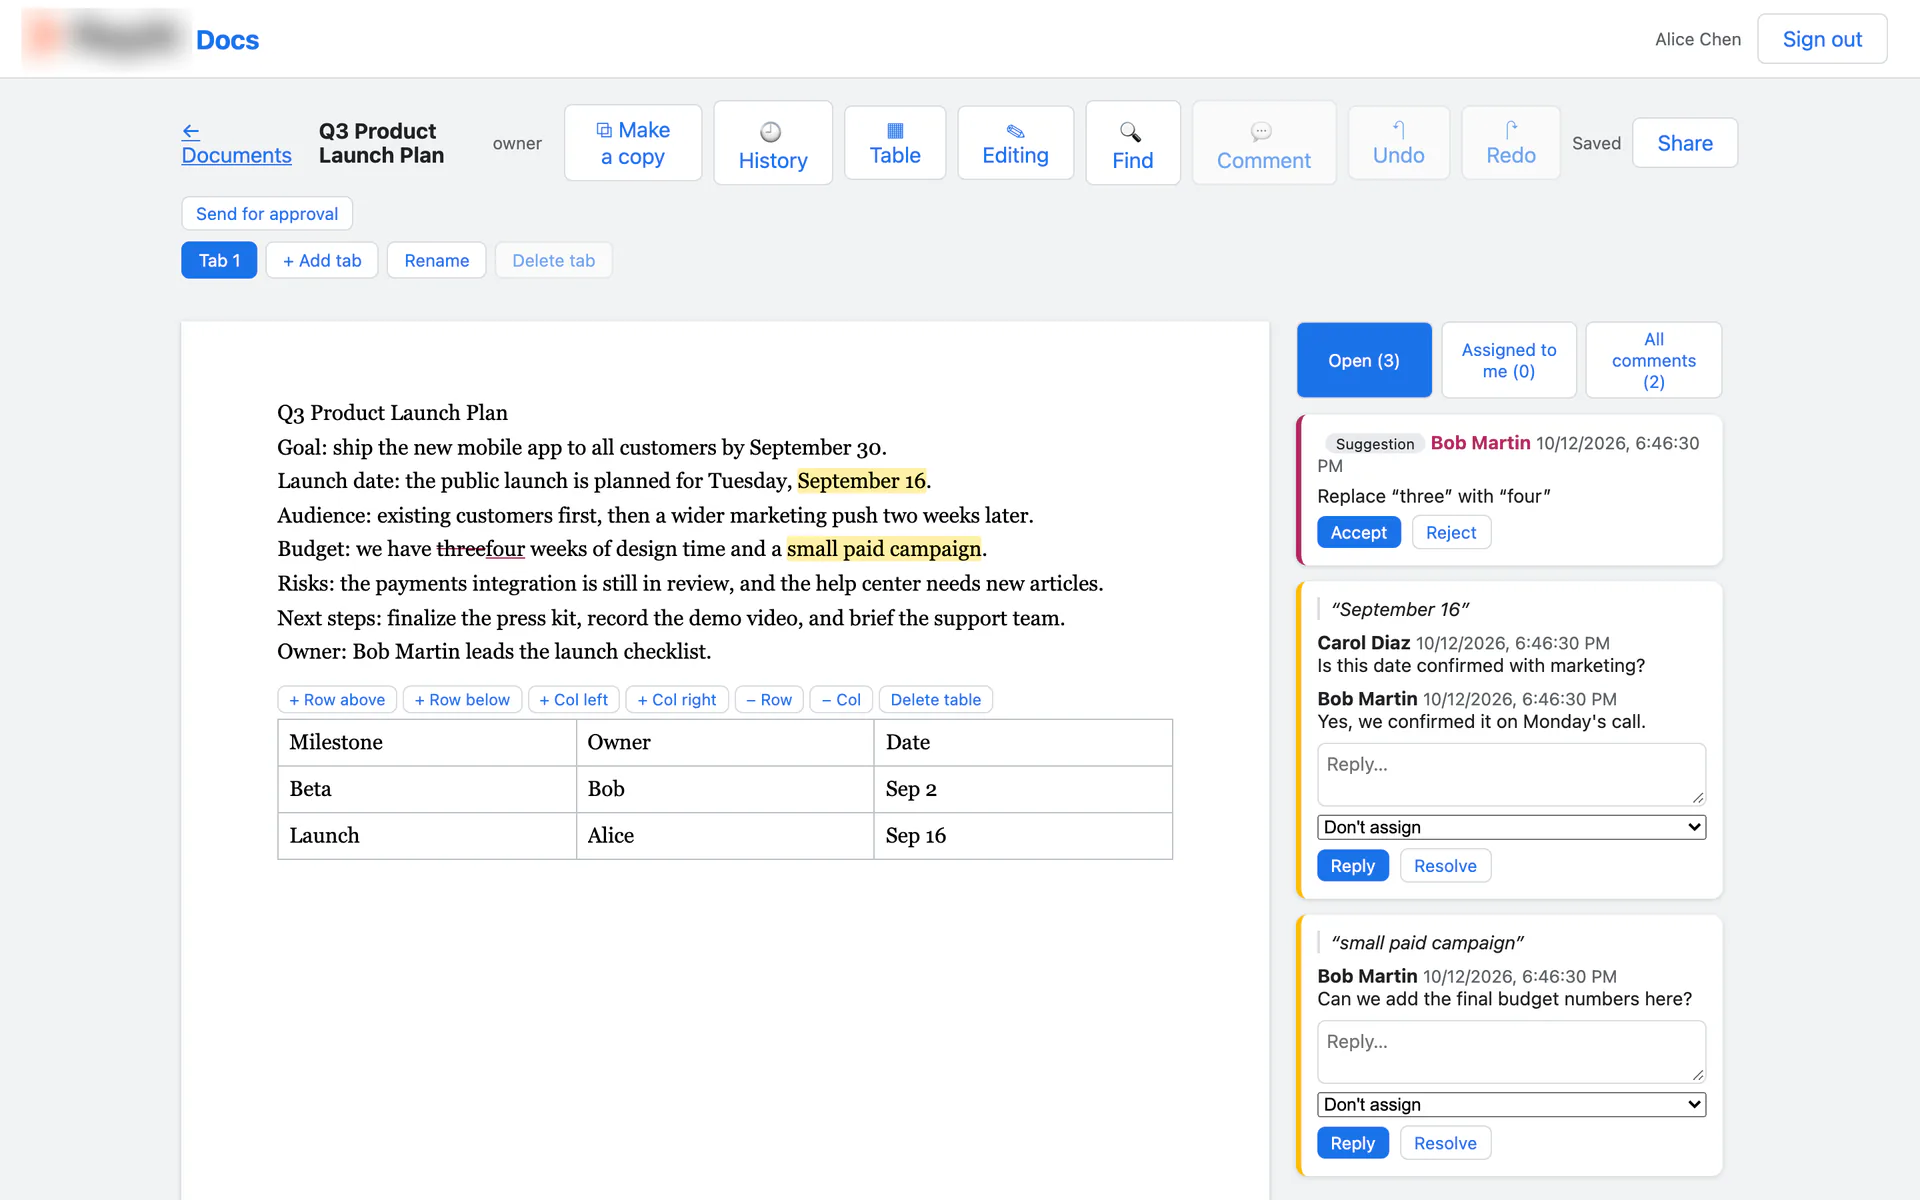The height and width of the screenshot is (1200, 1920).
Task: Insert a Table from toolbar
Action: [x=895, y=143]
